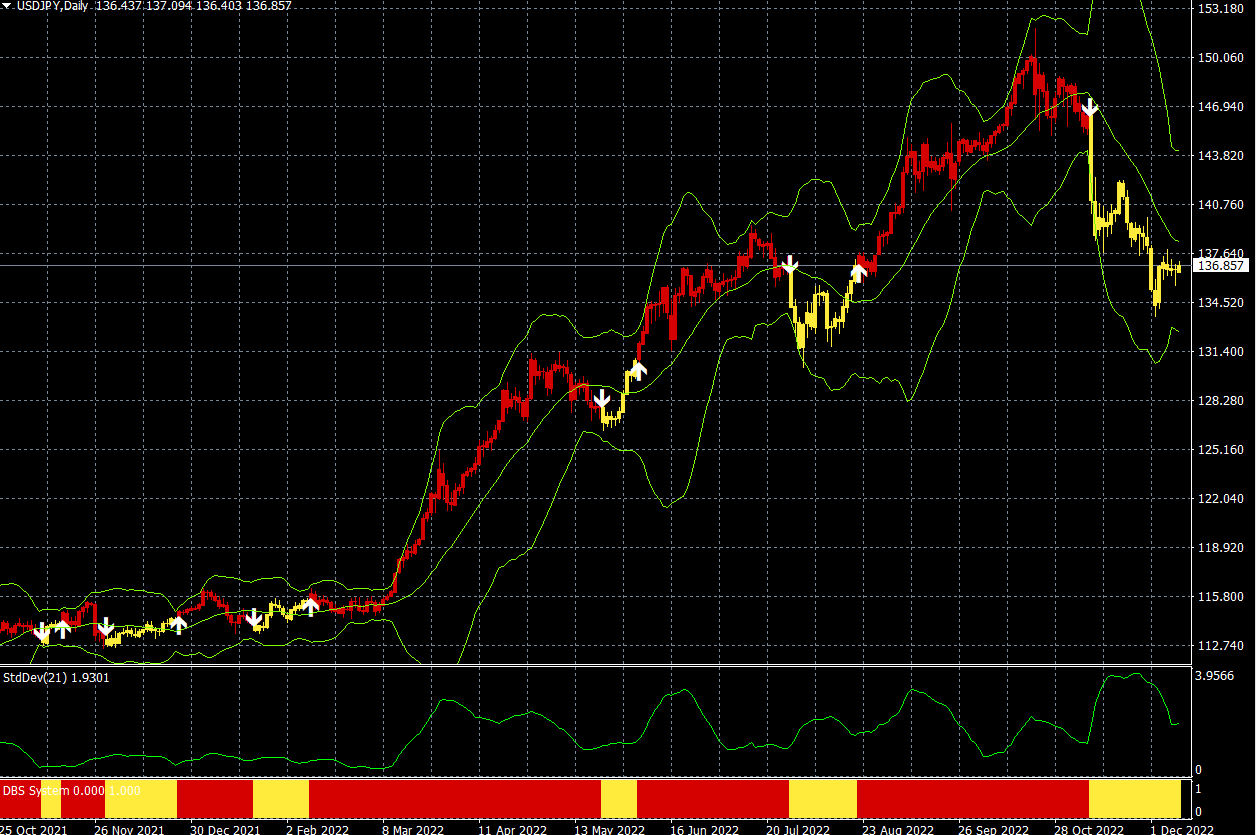Viewport: 1257px width, 835px height.
Task: Select the OHLC values 136.437 137.094 136.403 136.857
Action: (193, 6)
